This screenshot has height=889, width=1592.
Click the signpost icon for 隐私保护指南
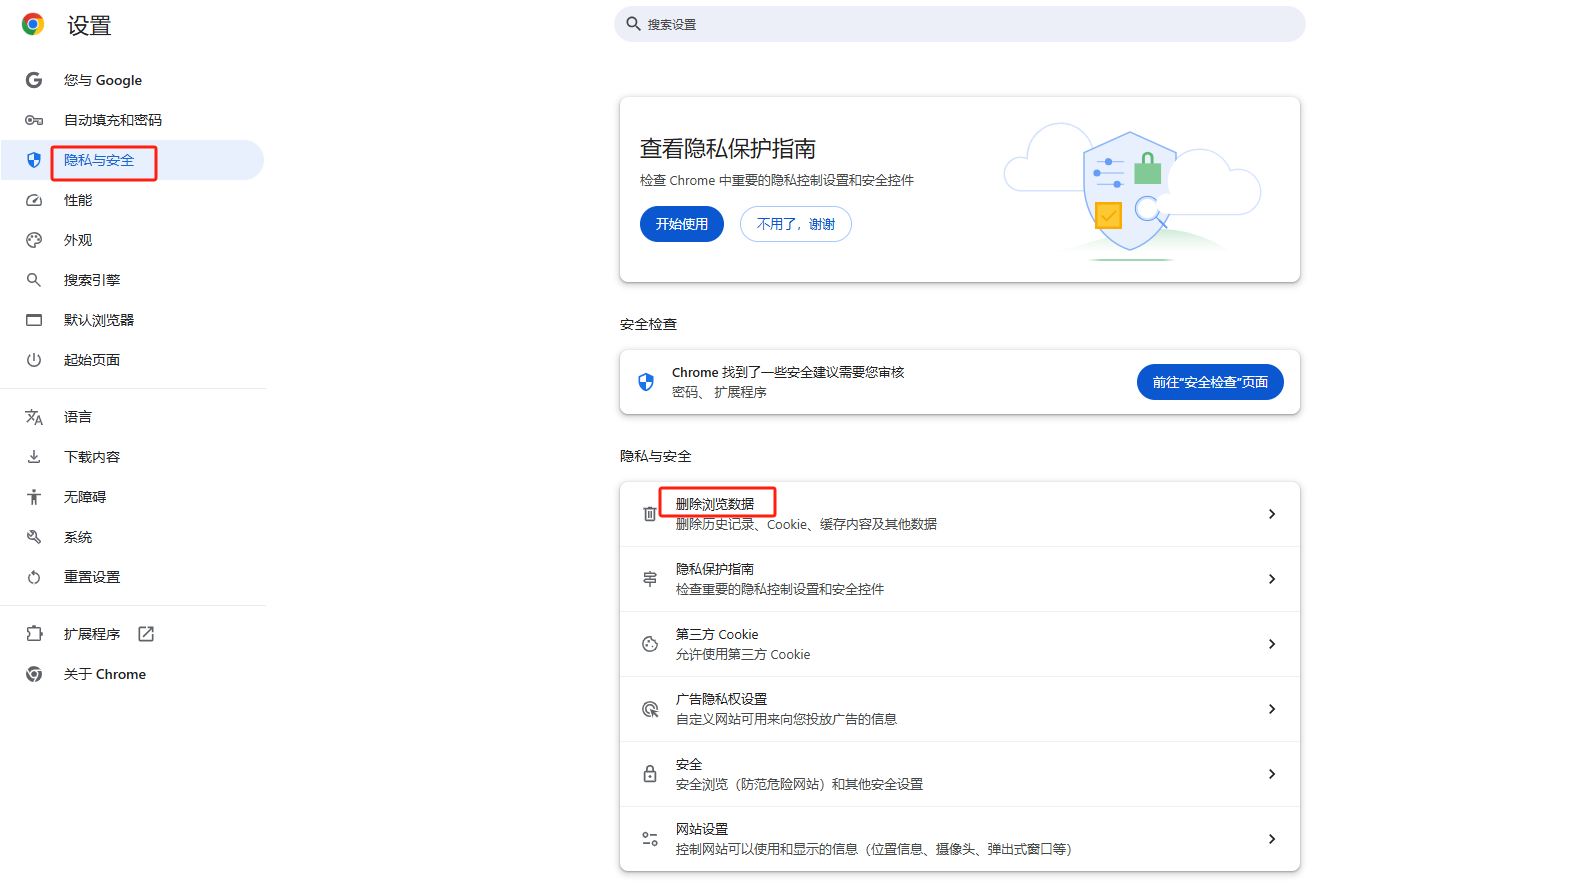click(x=650, y=579)
